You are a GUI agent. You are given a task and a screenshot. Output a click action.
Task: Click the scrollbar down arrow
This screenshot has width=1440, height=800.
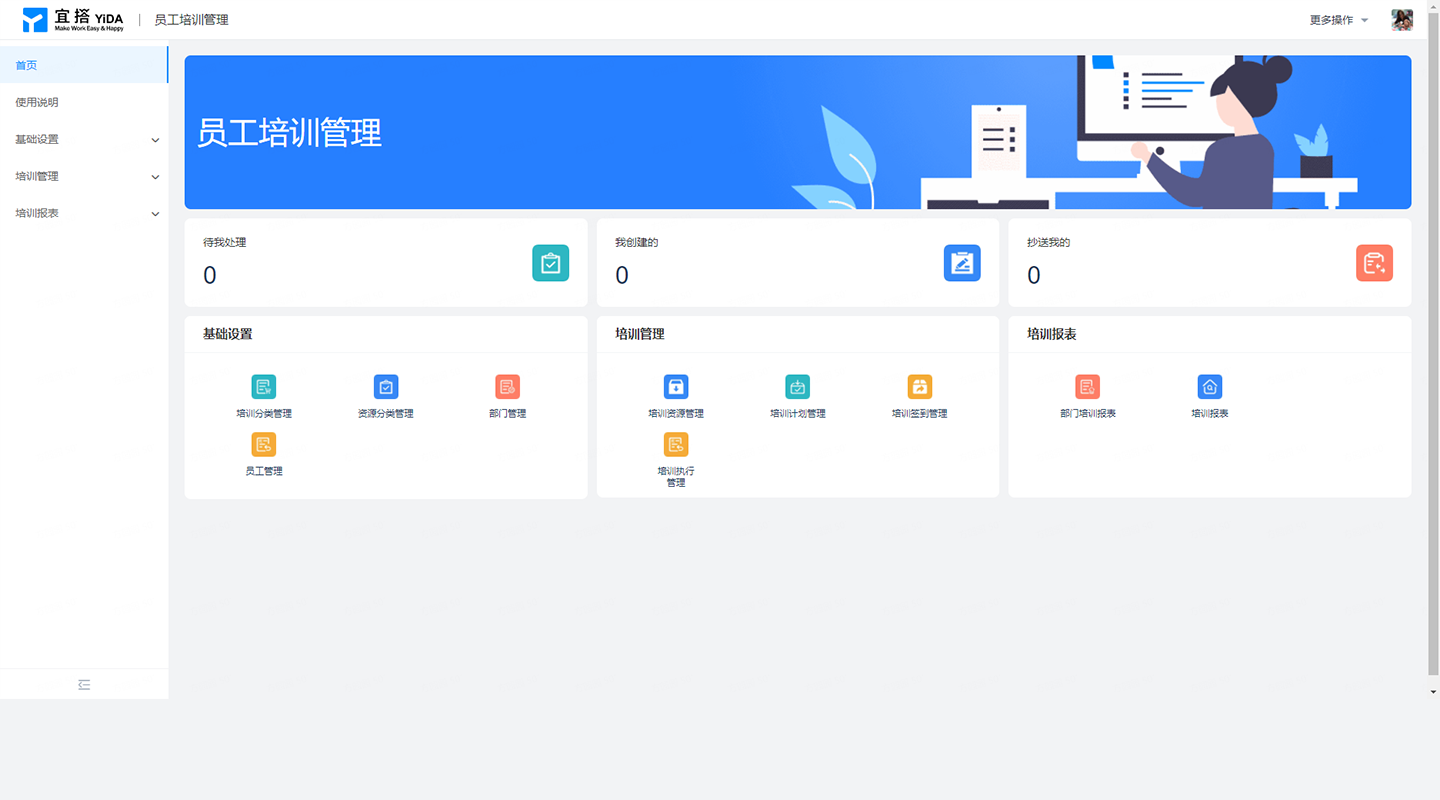click(x=1433, y=691)
